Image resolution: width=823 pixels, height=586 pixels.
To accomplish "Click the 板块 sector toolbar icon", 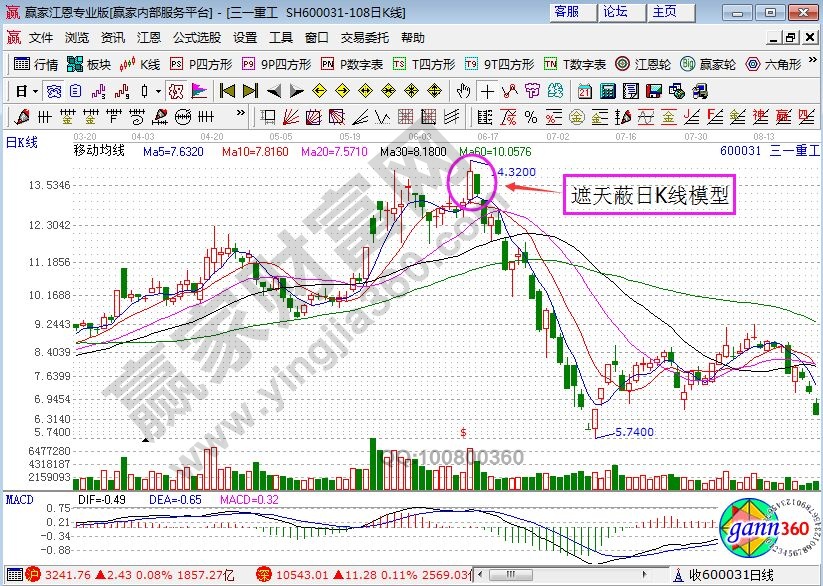I will [x=88, y=64].
